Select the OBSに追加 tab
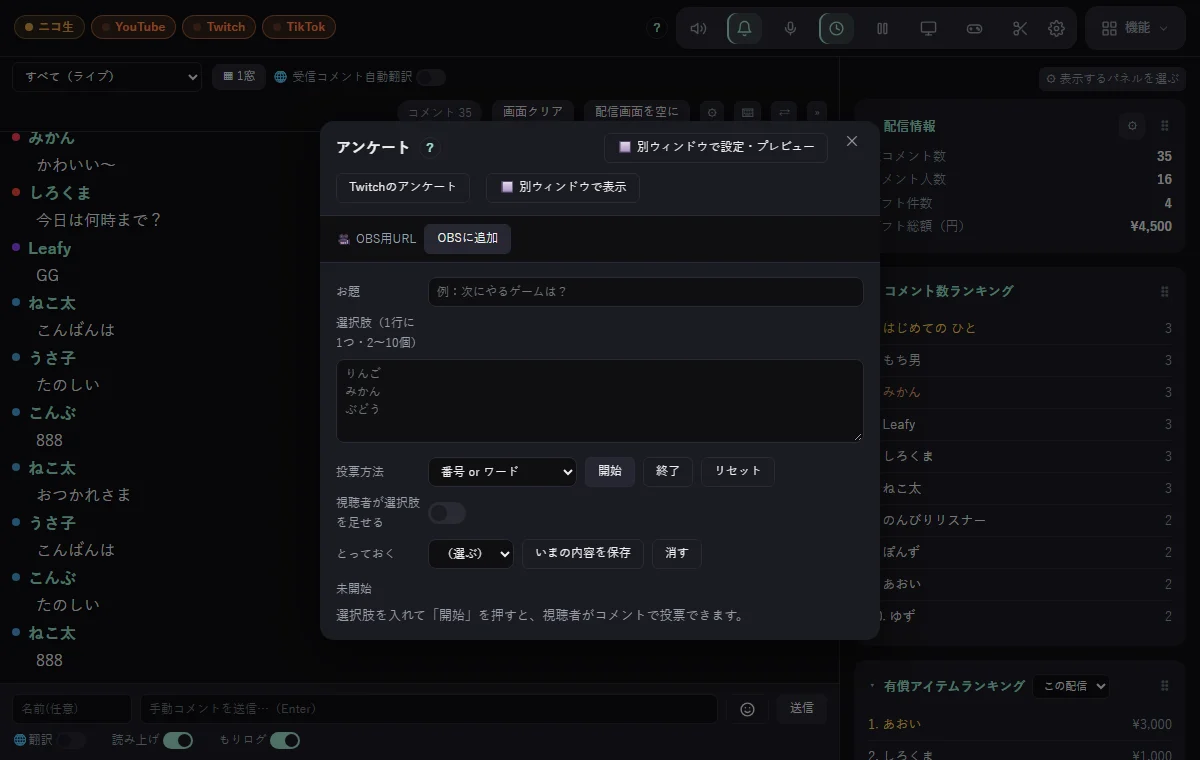 tap(467, 239)
